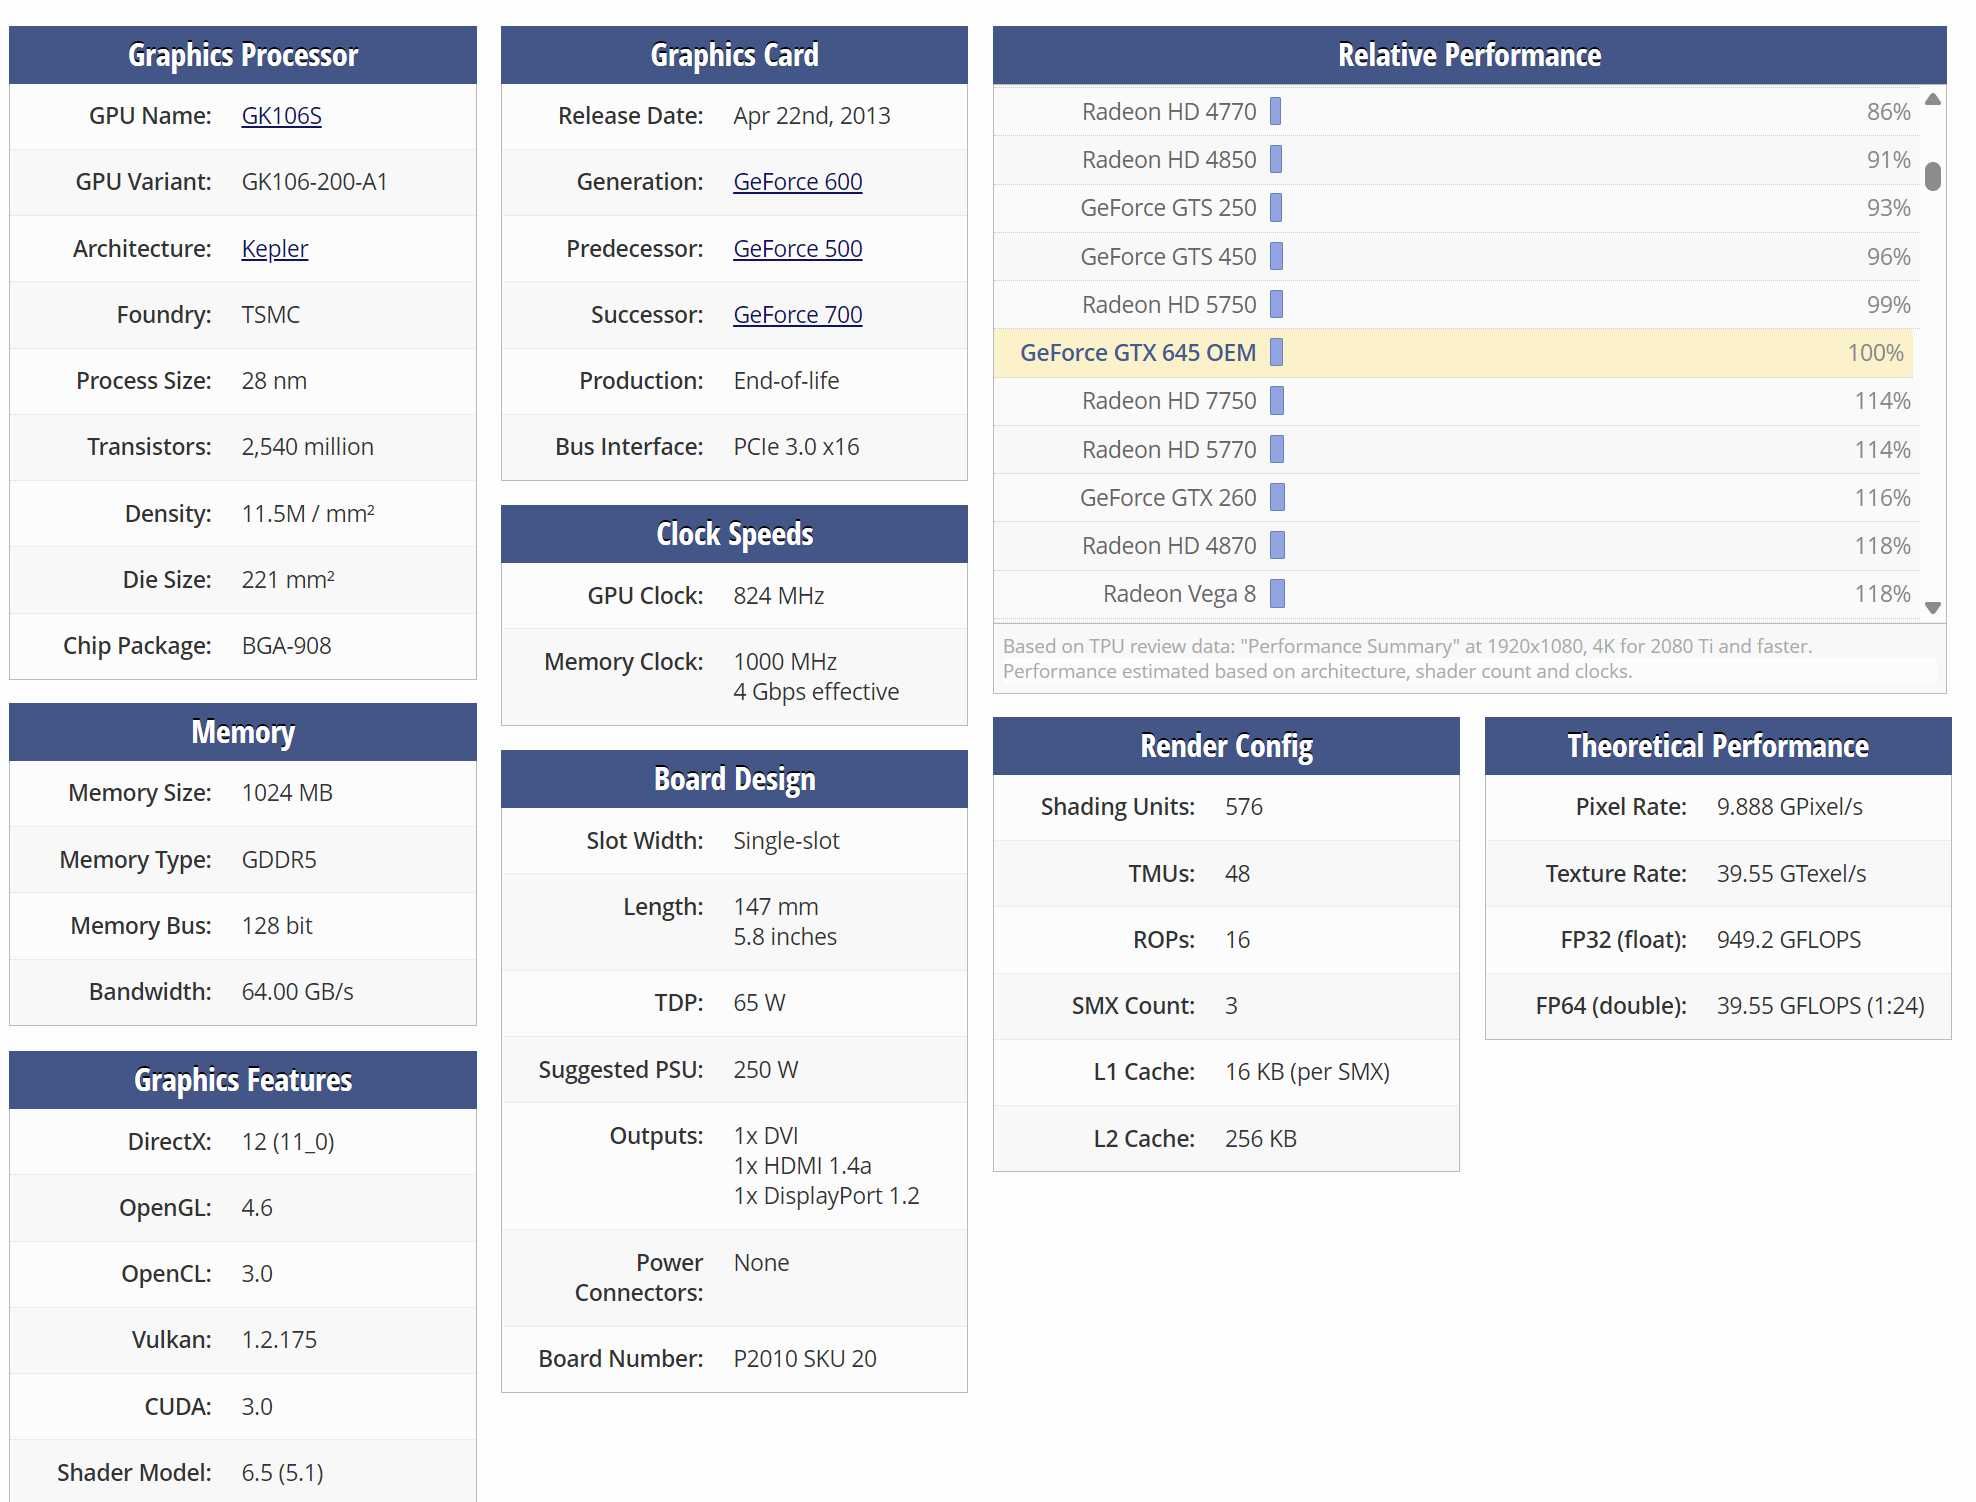The width and height of the screenshot is (1976, 1502).
Task: Click the scroll down arrow in Relative Performance
Action: [x=1932, y=607]
